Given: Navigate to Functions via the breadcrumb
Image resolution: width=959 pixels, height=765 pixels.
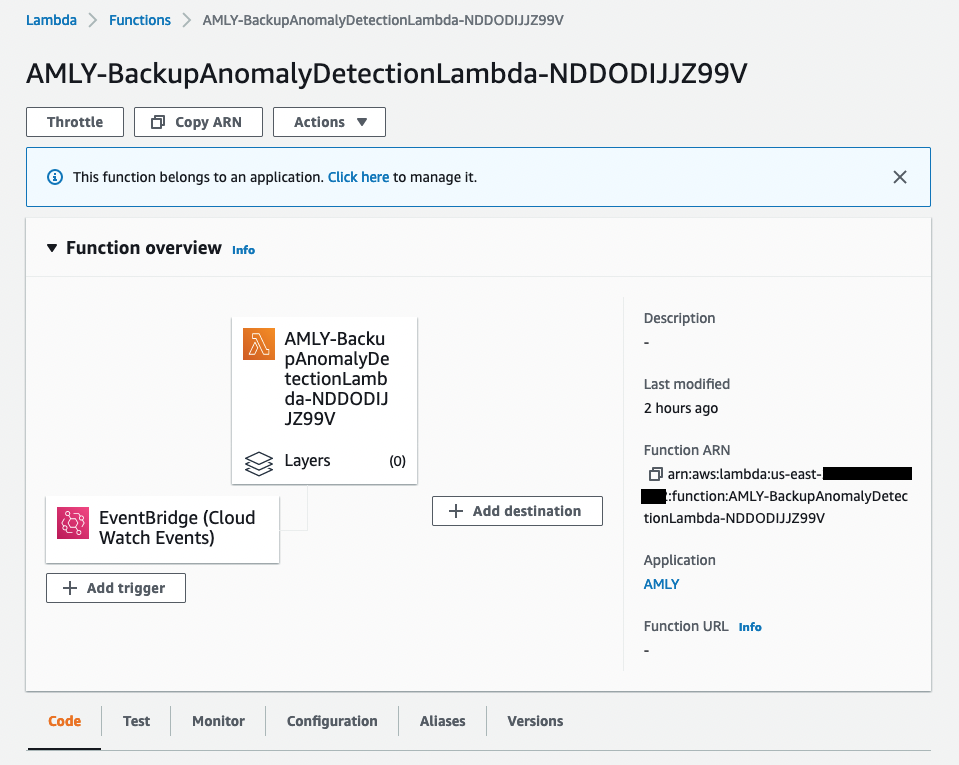Looking at the screenshot, I should 139,19.
